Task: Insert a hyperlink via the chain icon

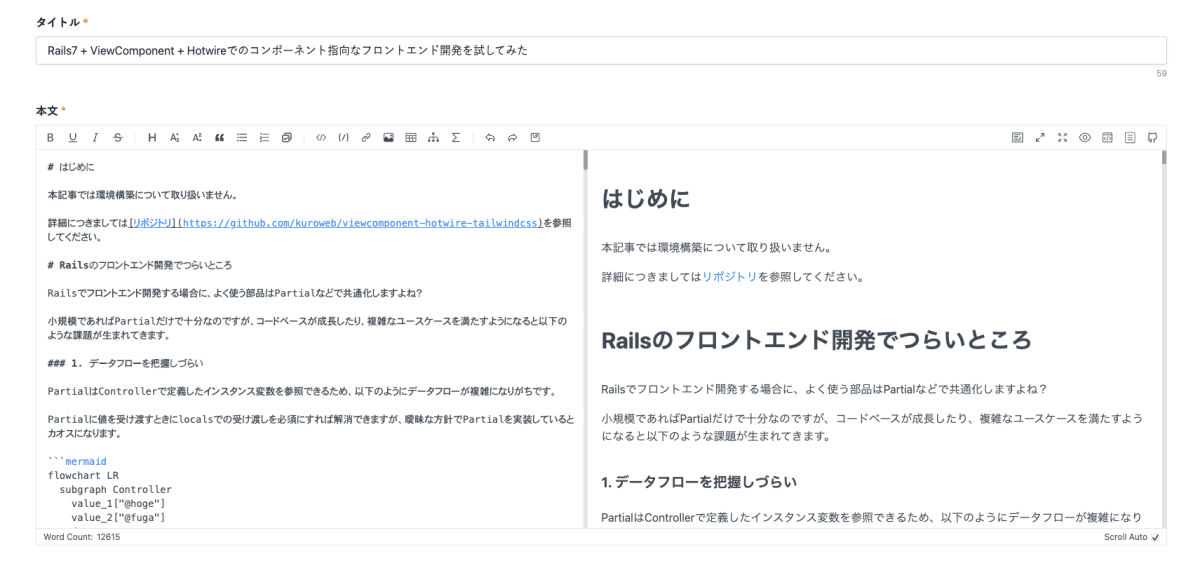Action: pyautogui.click(x=366, y=137)
